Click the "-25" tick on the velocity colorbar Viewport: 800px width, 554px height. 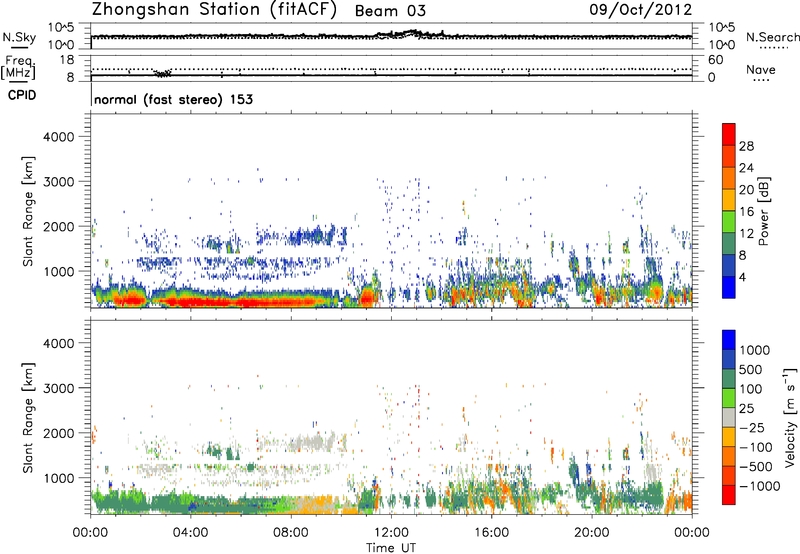[754, 427]
